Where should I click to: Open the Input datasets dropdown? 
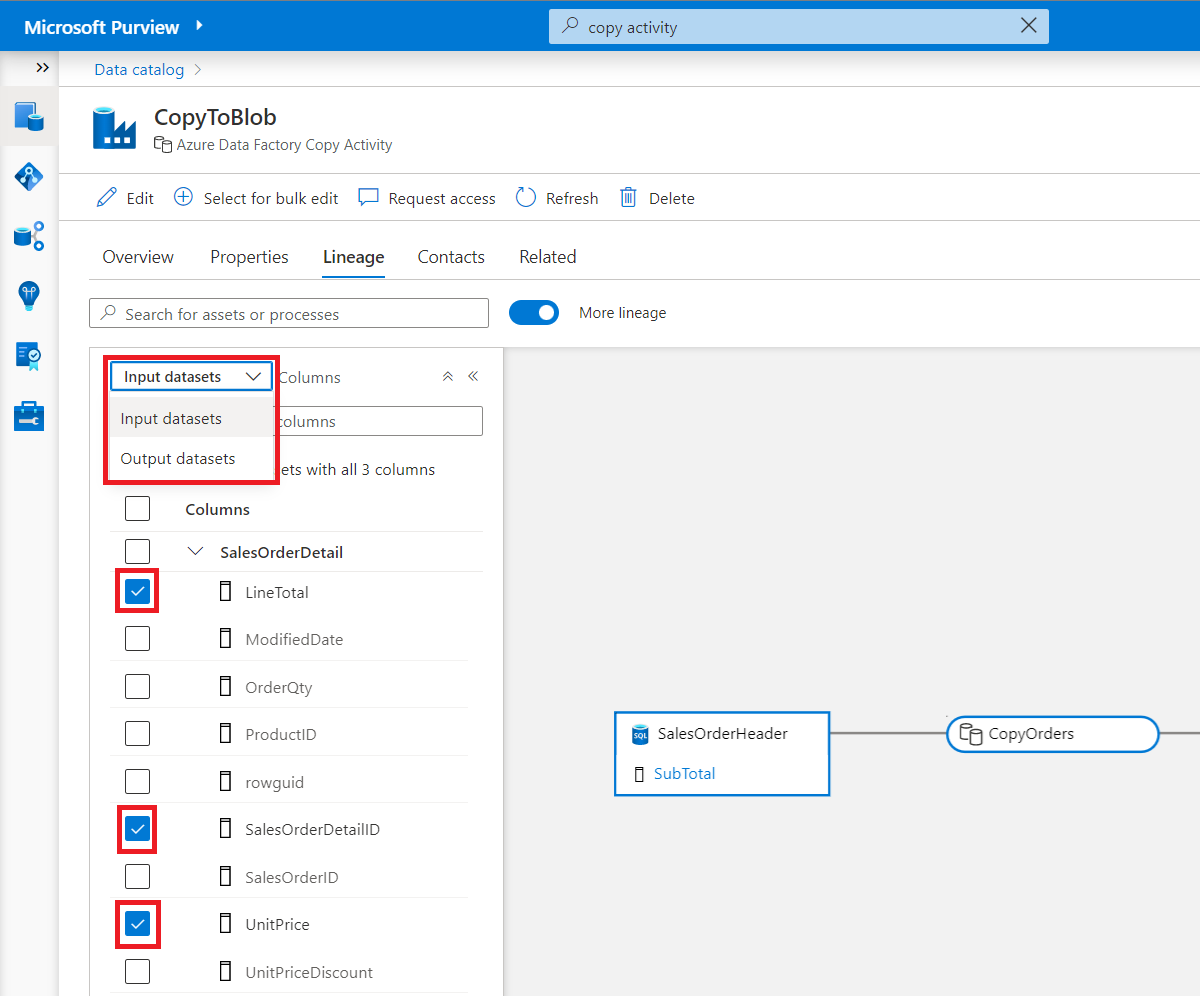pyautogui.click(x=191, y=376)
